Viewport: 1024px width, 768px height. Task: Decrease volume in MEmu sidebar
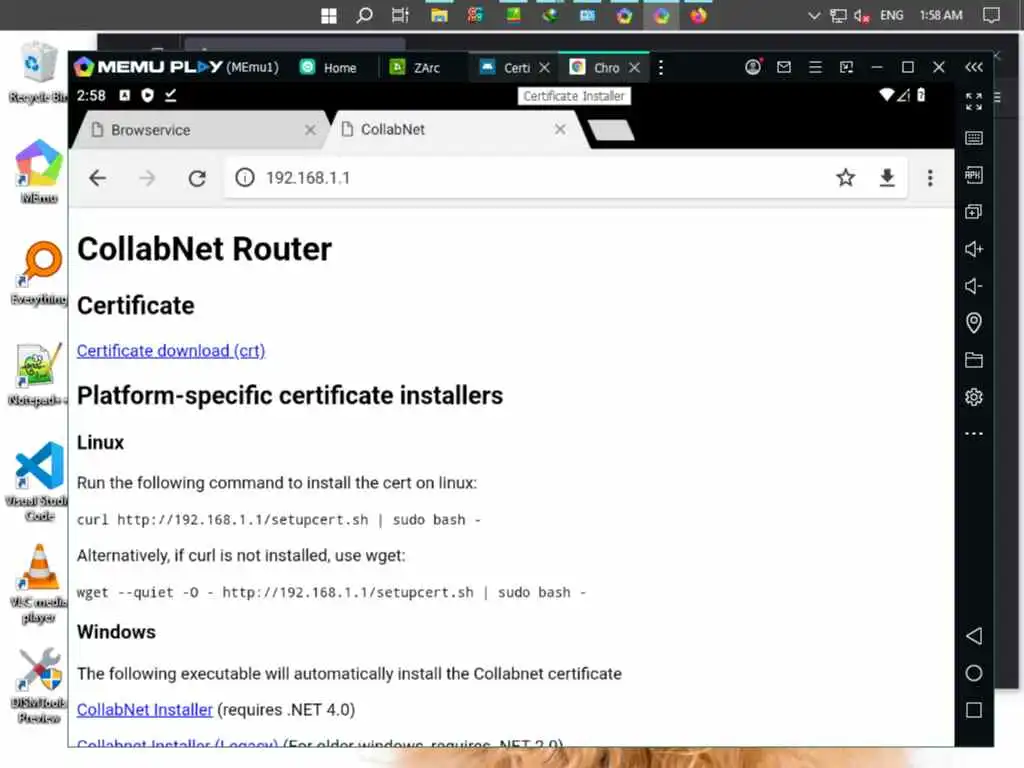pos(974,286)
